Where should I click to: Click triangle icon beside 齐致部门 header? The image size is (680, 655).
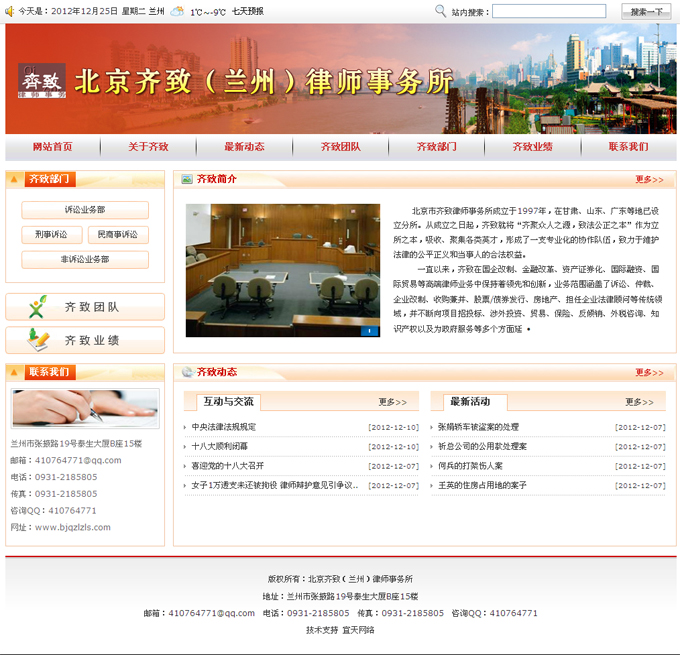pyautogui.click(x=14, y=179)
